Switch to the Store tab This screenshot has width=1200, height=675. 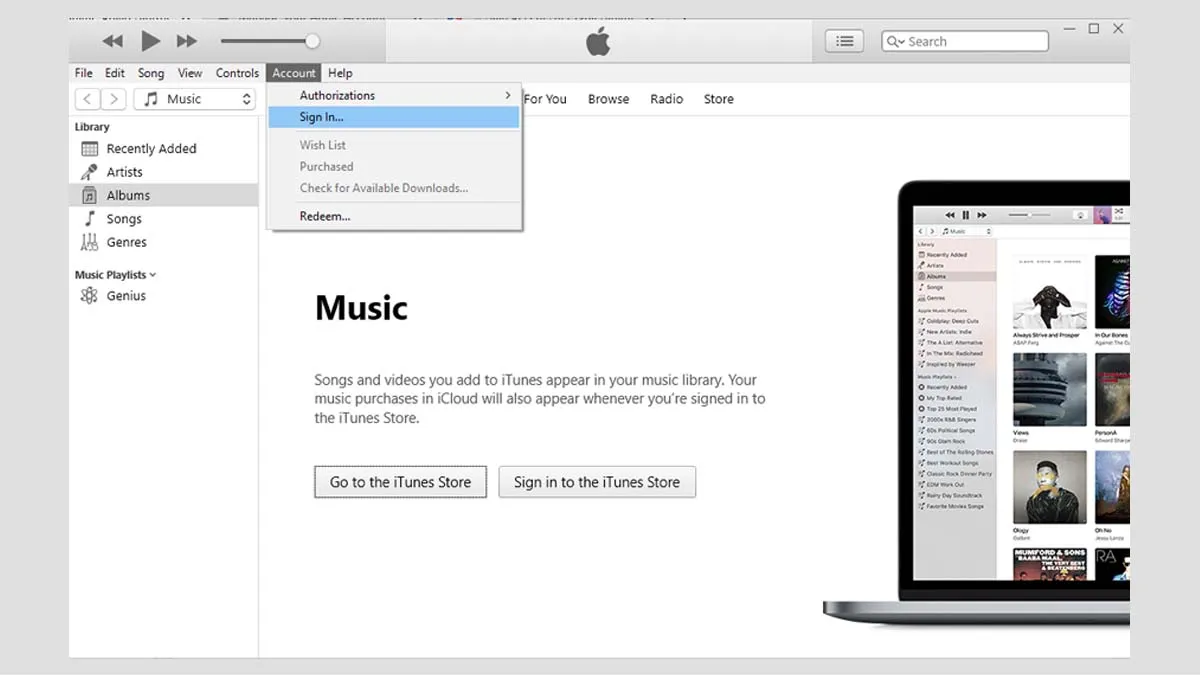pyautogui.click(x=718, y=99)
